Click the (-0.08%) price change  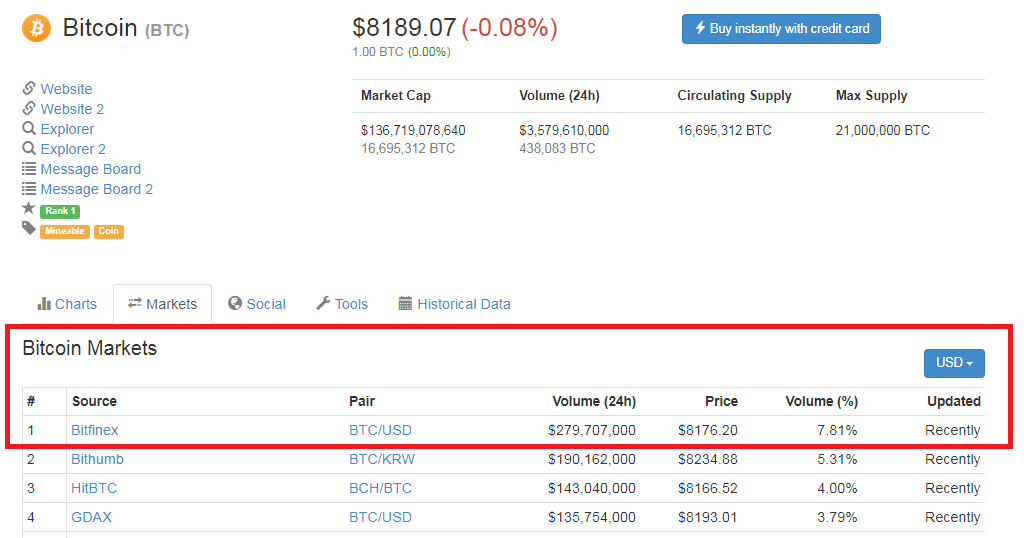pyautogui.click(x=509, y=27)
